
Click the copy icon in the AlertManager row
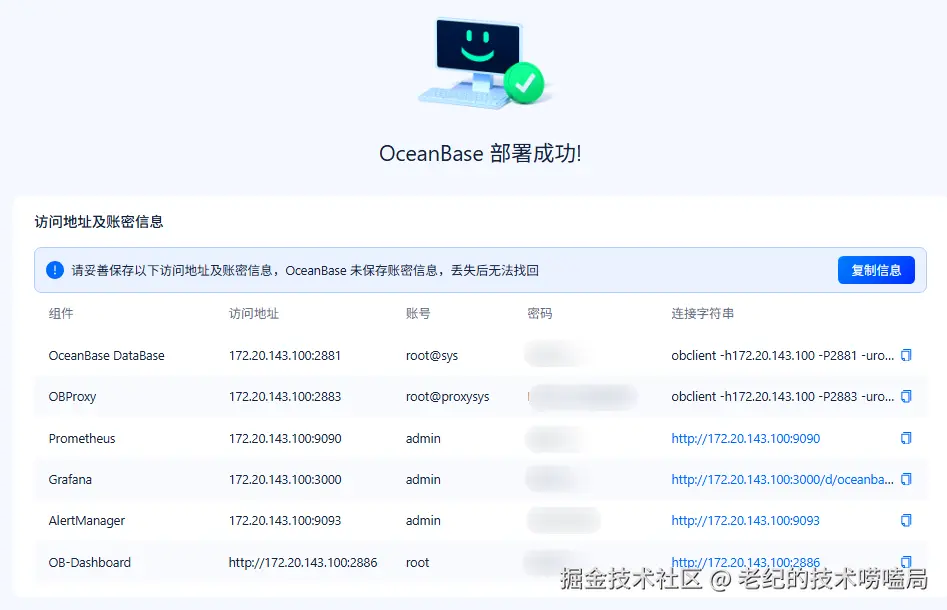906,520
